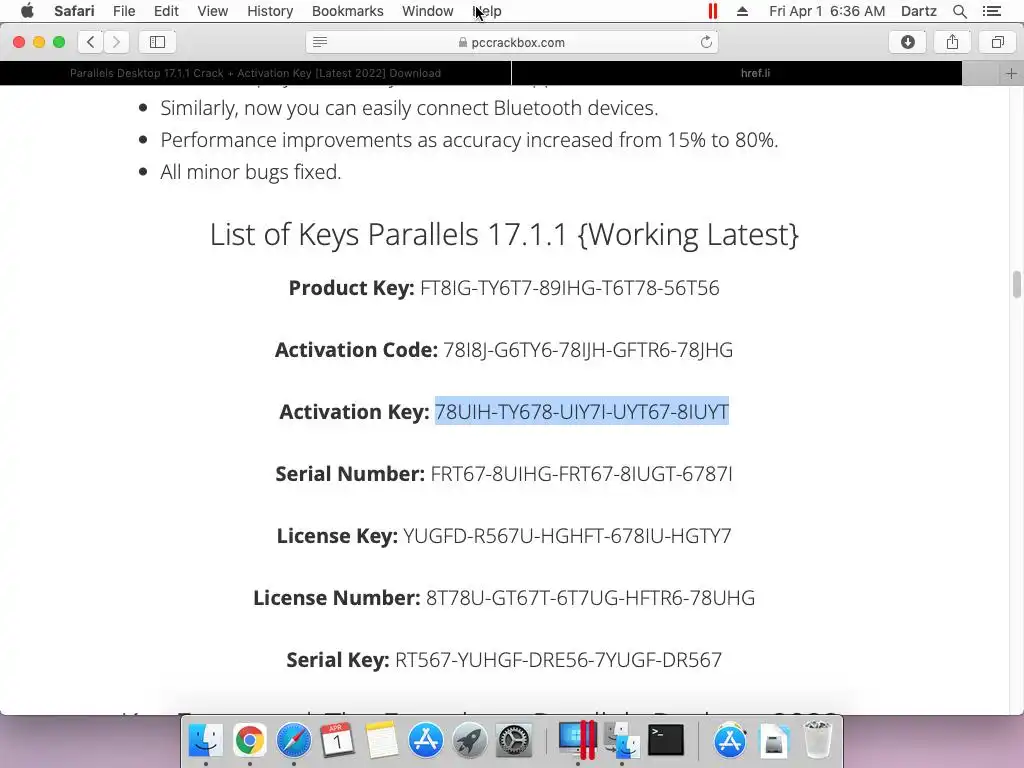
Task: Open App Store from the Dock
Action: pyautogui.click(x=426, y=740)
